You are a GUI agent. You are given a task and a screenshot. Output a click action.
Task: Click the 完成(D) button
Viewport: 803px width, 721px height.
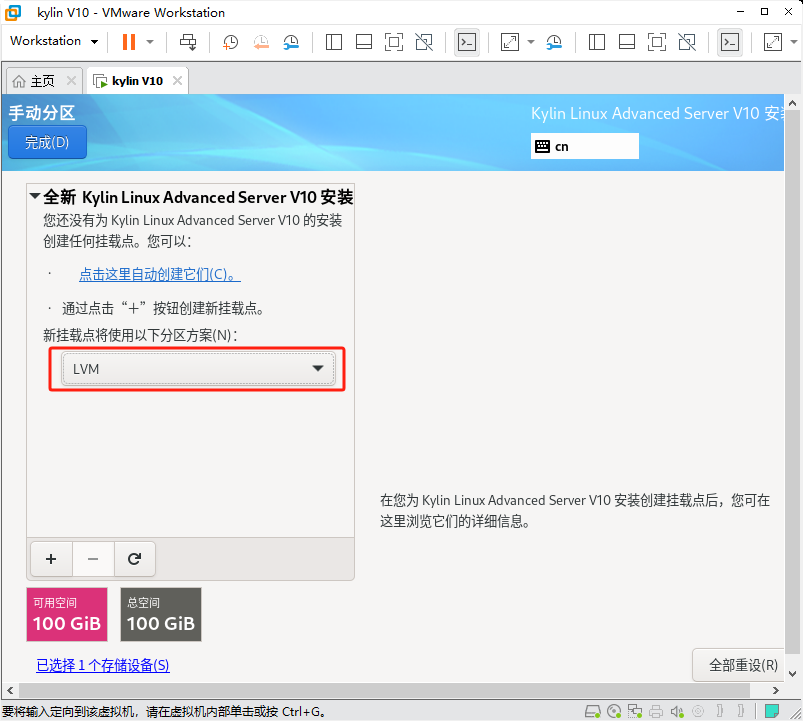point(47,142)
